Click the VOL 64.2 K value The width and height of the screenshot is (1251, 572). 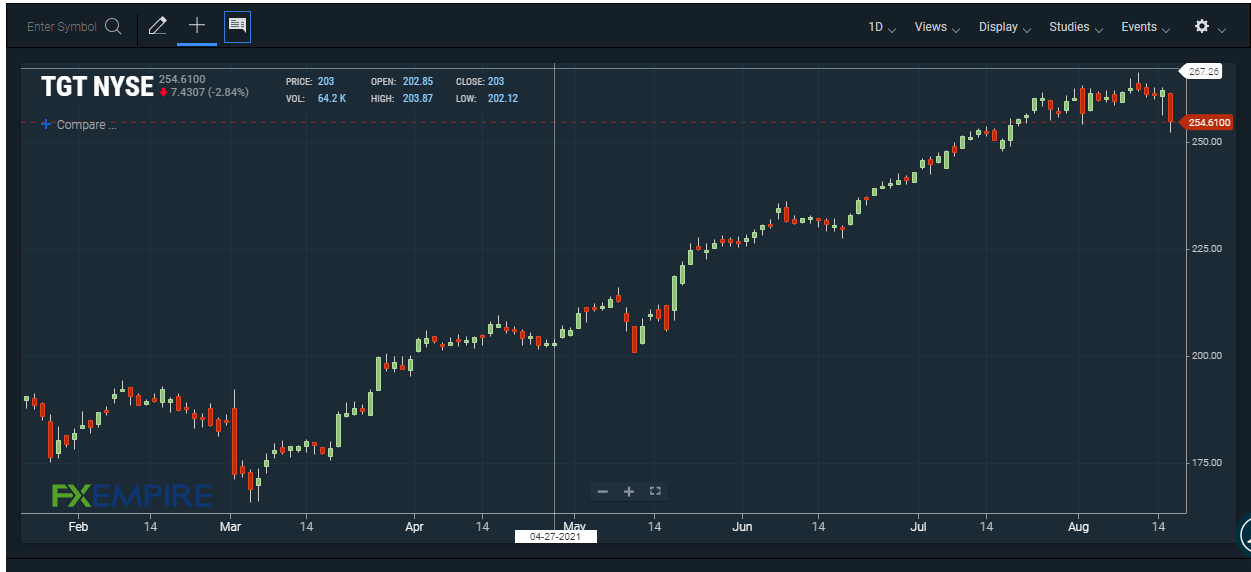[332, 98]
